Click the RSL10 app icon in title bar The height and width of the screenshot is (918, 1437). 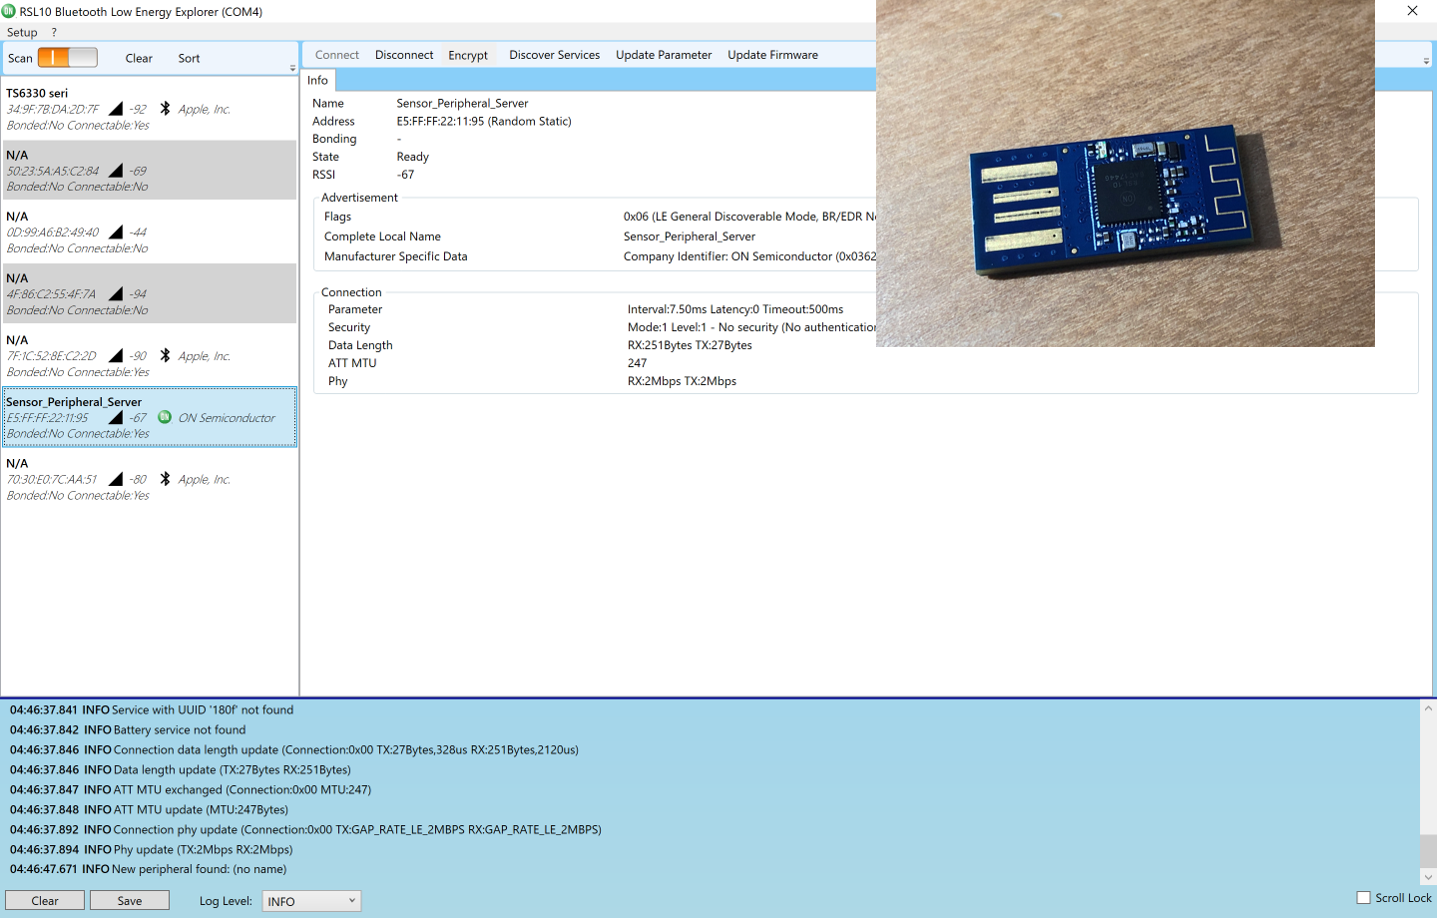[x=9, y=11]
